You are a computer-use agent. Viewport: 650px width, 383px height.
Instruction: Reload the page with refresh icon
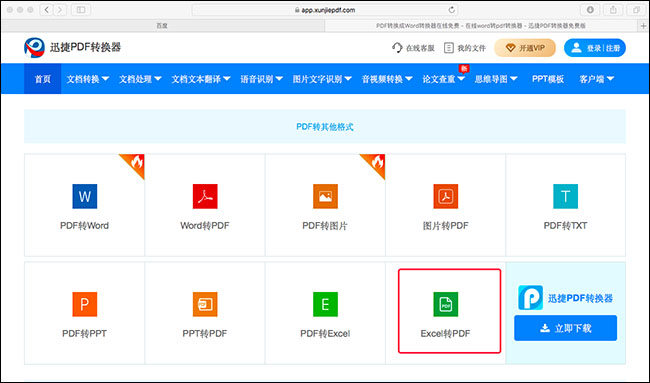click(452, 10)
